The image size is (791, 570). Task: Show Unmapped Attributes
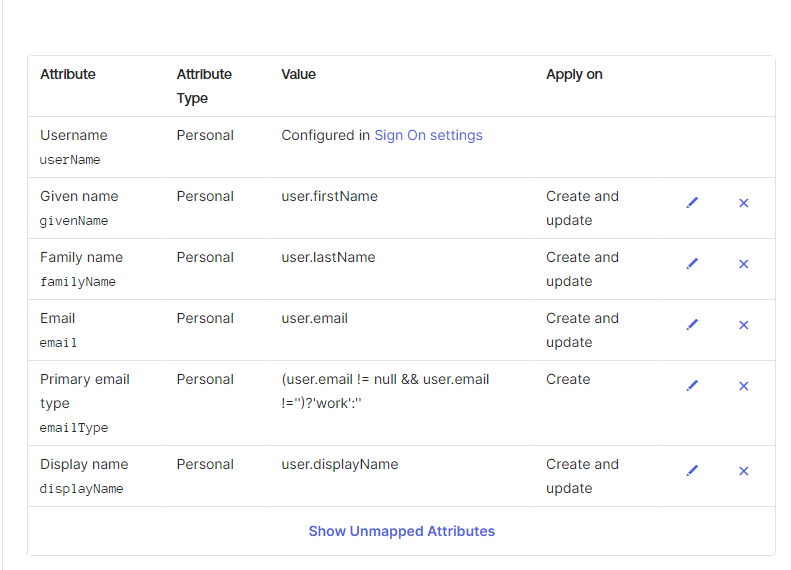401,531
